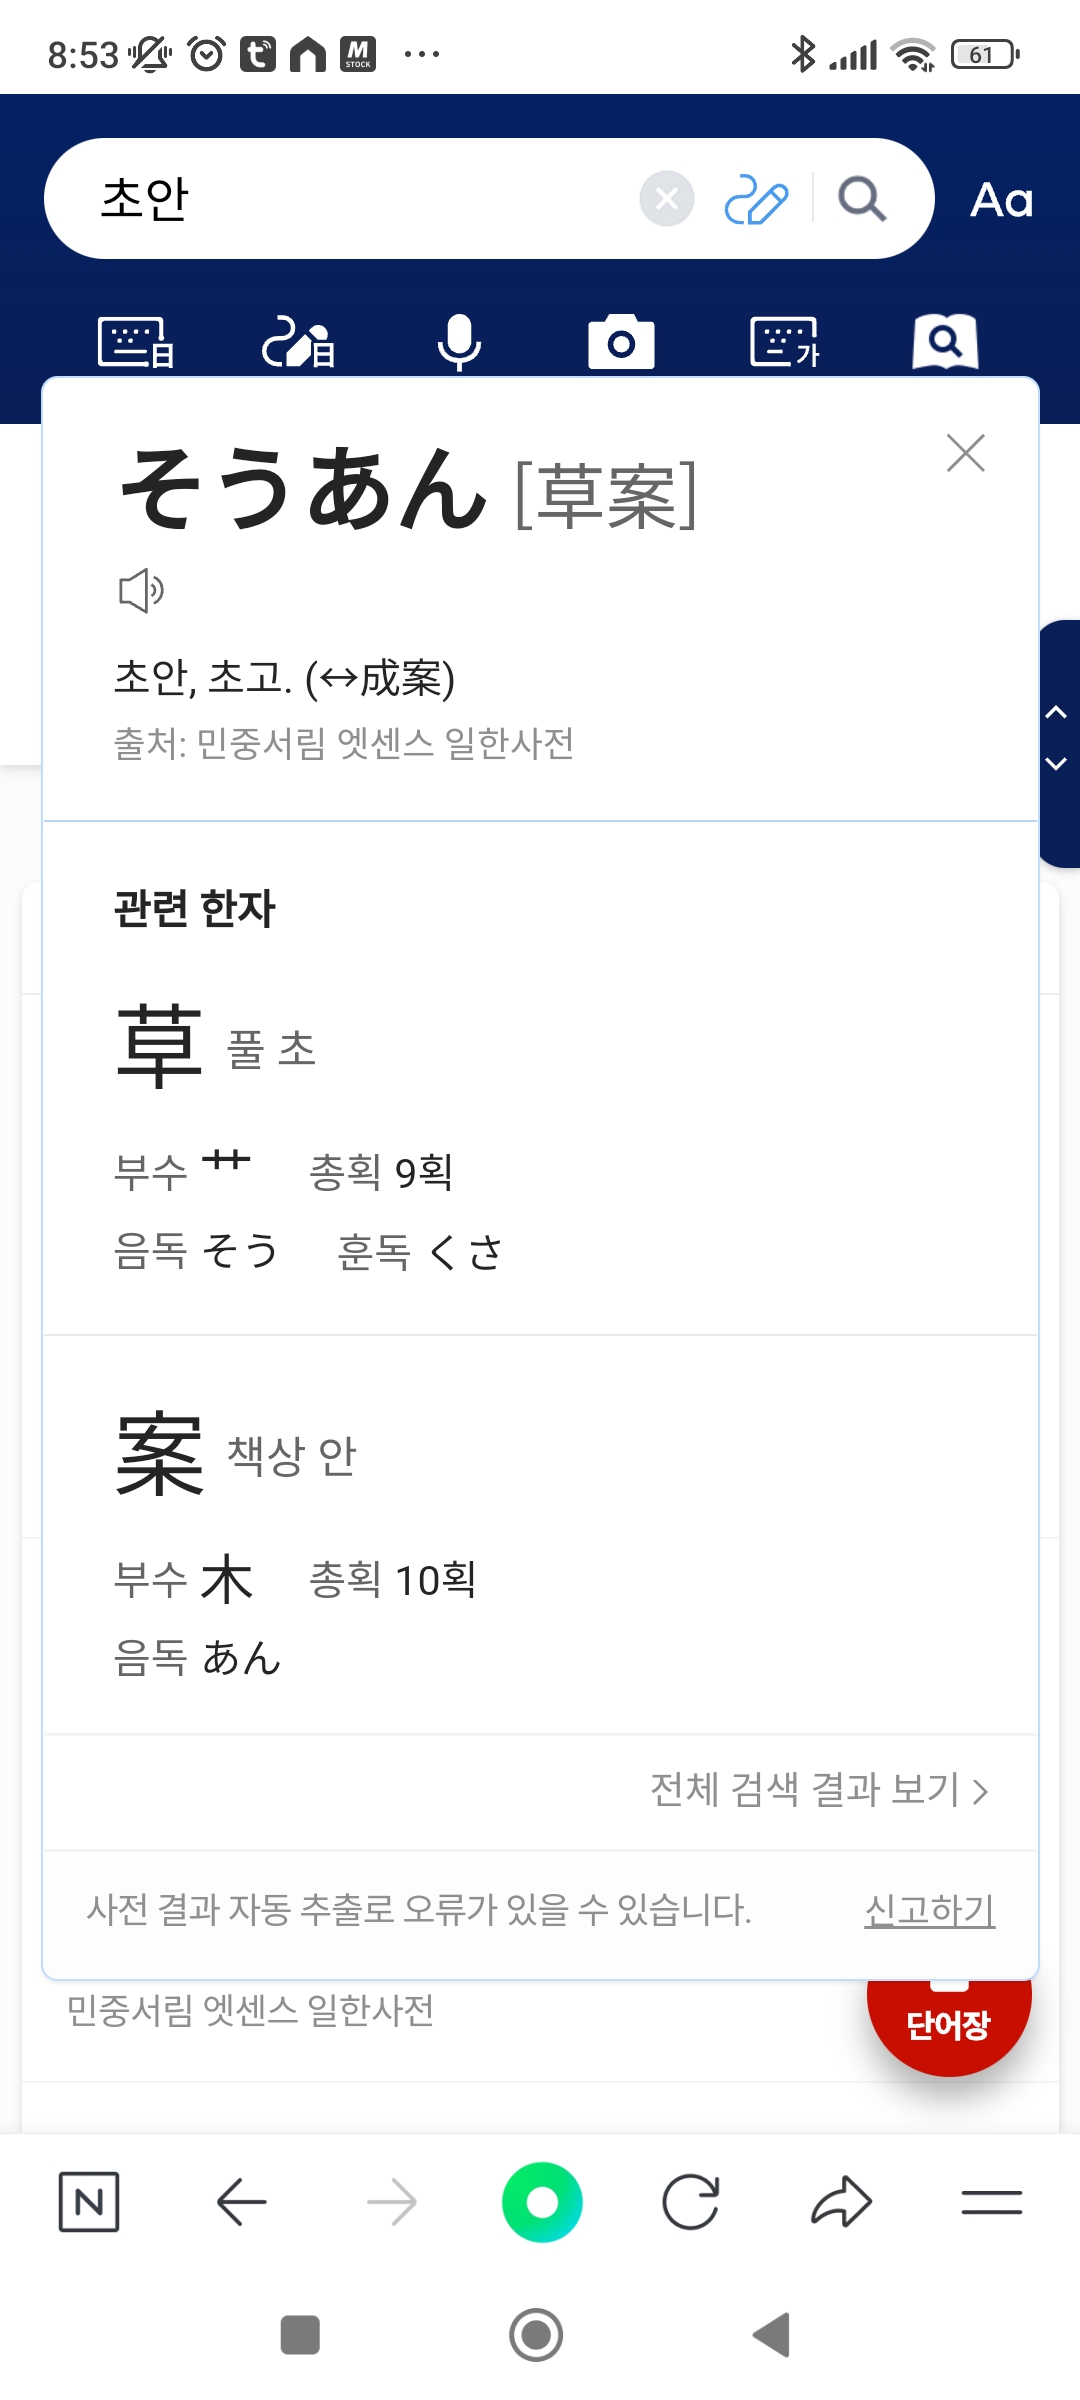Reload the page with refresh icon
The height and width of the screenshot is (2400, 1080).
click(x=691, y=2202)
